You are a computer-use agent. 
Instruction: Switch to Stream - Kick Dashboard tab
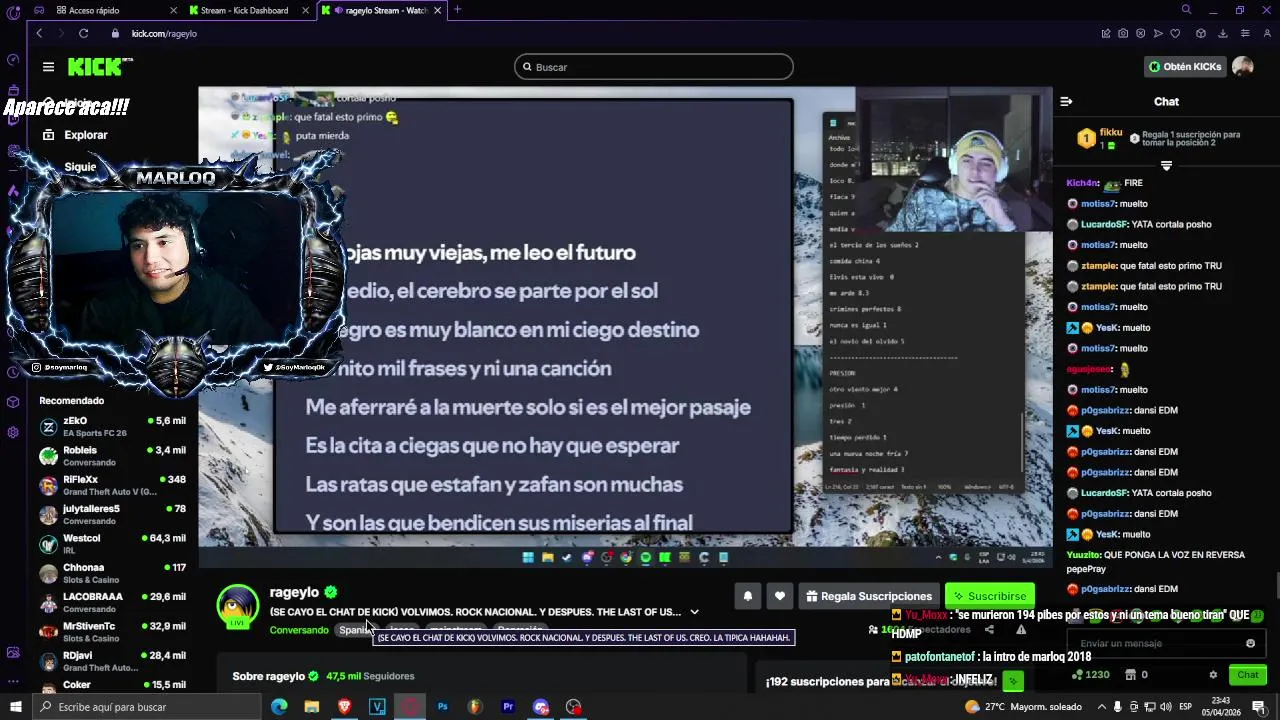pos(250,10)
